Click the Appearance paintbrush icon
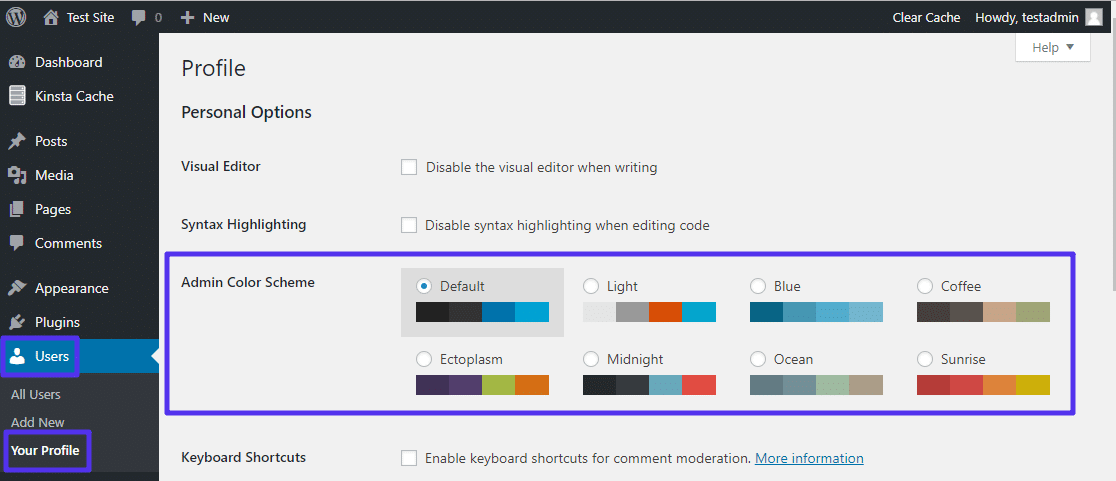1116x481 pixels. pyautogui.click(x=17, y=288)
